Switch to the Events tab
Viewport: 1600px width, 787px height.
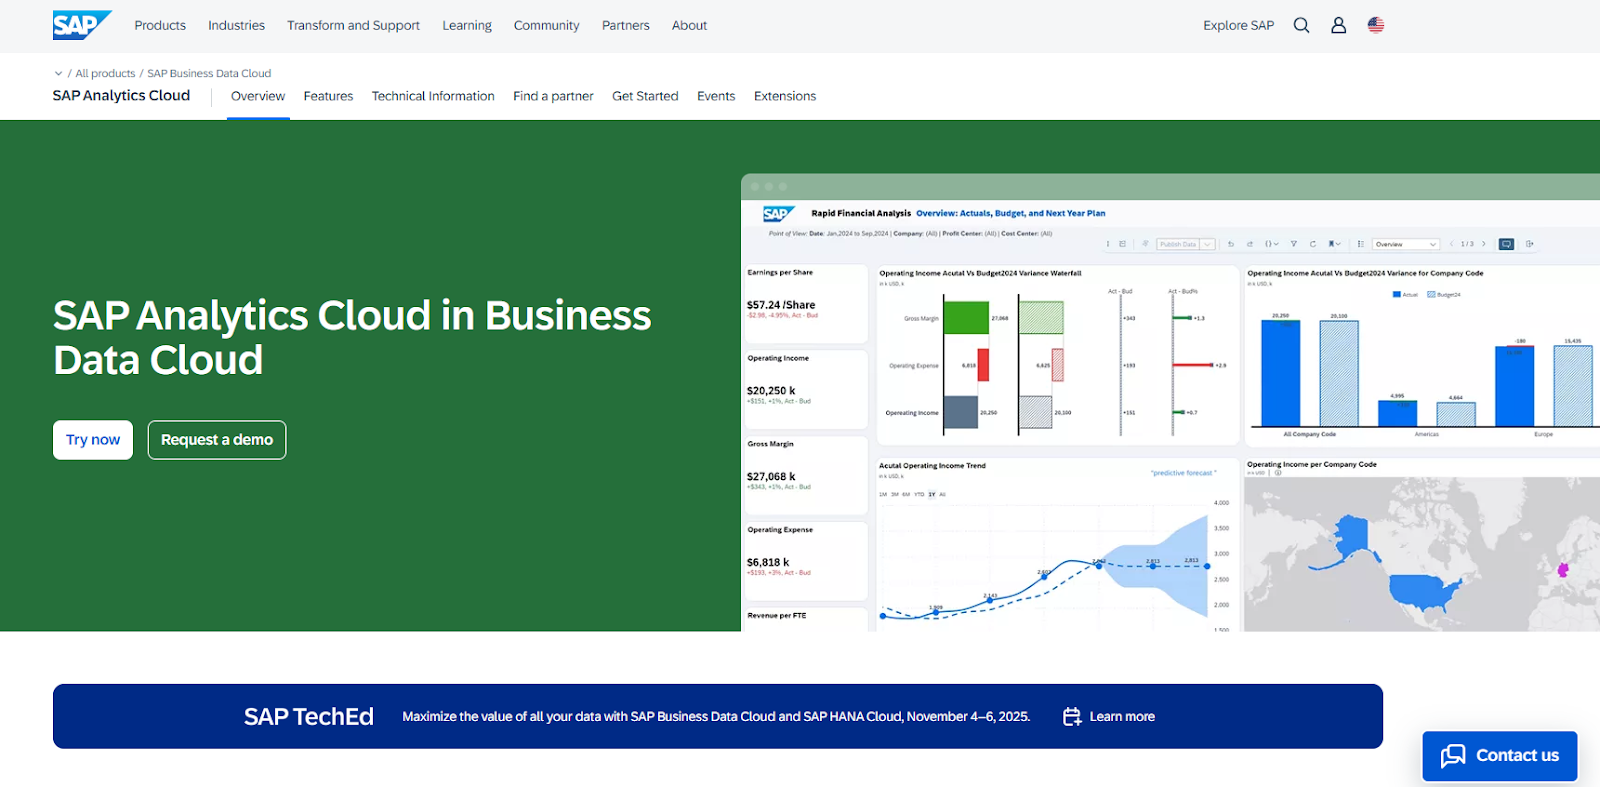point(716,96)
